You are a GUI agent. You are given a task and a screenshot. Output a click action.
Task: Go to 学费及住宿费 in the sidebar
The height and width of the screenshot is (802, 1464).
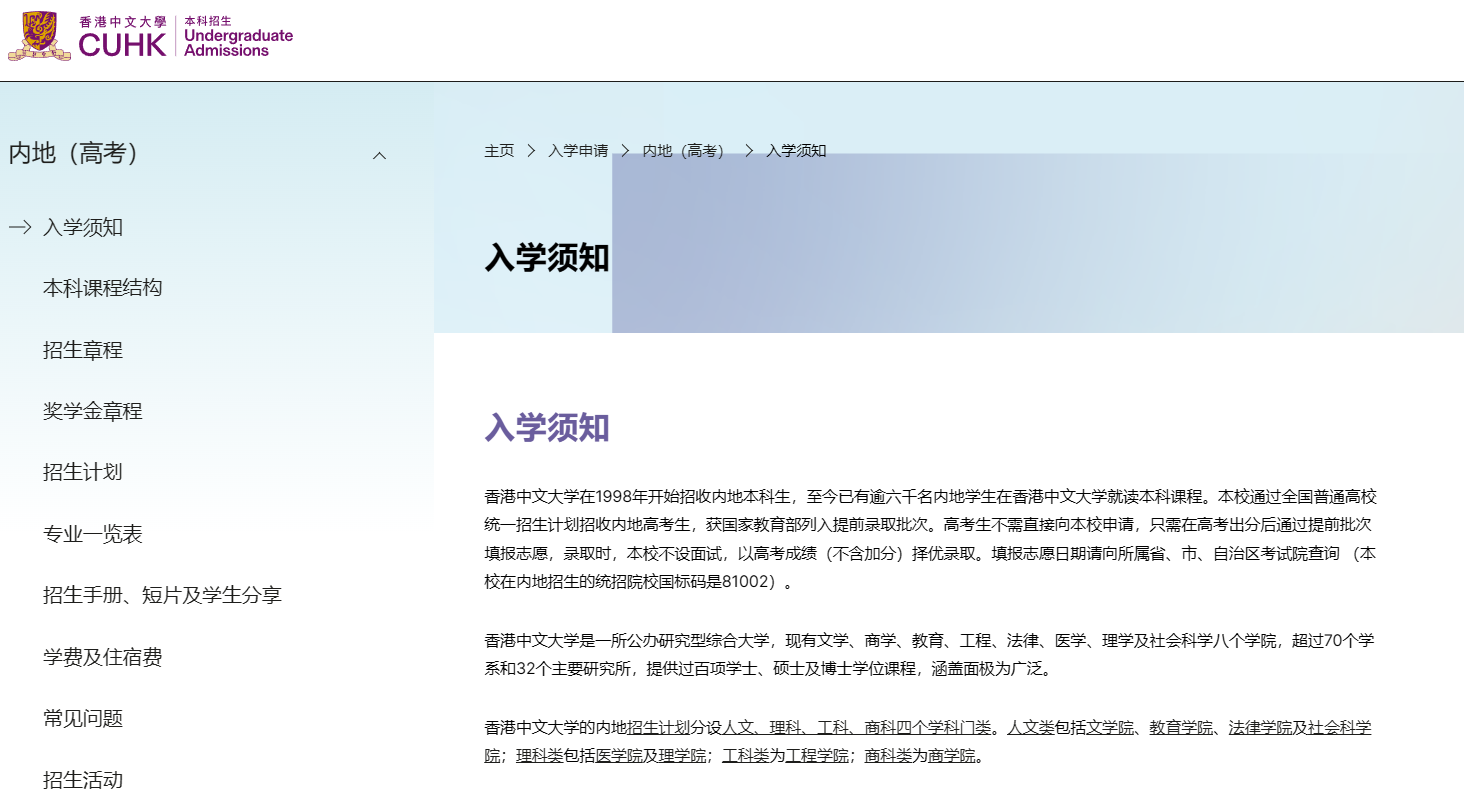tap(102, 657)
